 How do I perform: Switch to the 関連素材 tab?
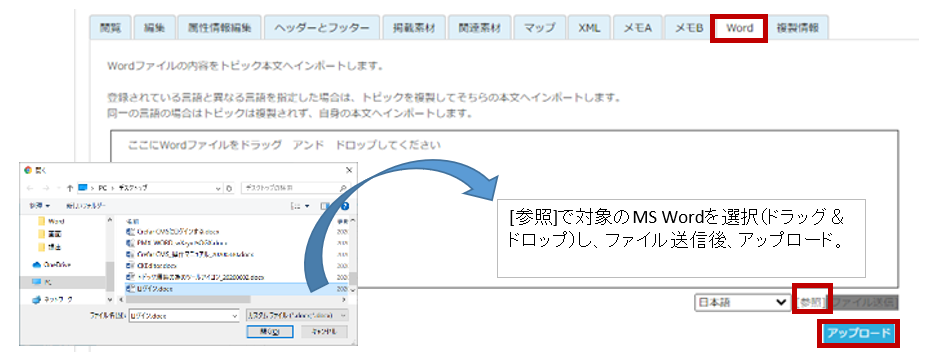click(x=480, y=28)
